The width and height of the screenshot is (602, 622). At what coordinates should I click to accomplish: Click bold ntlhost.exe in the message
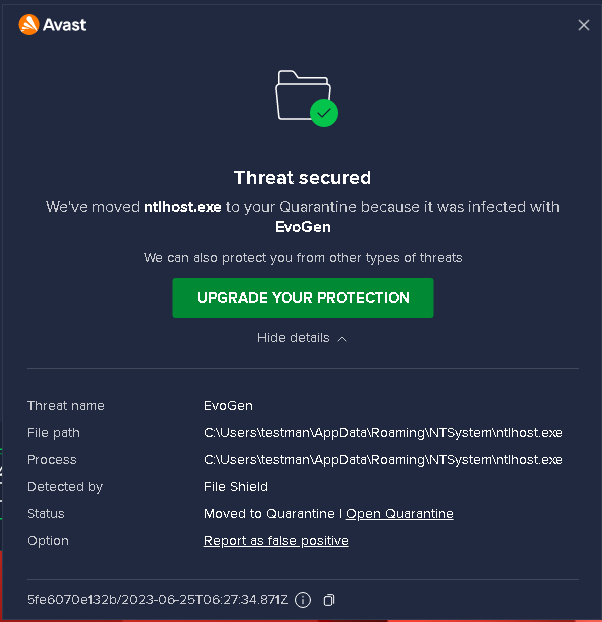point(183,207)
